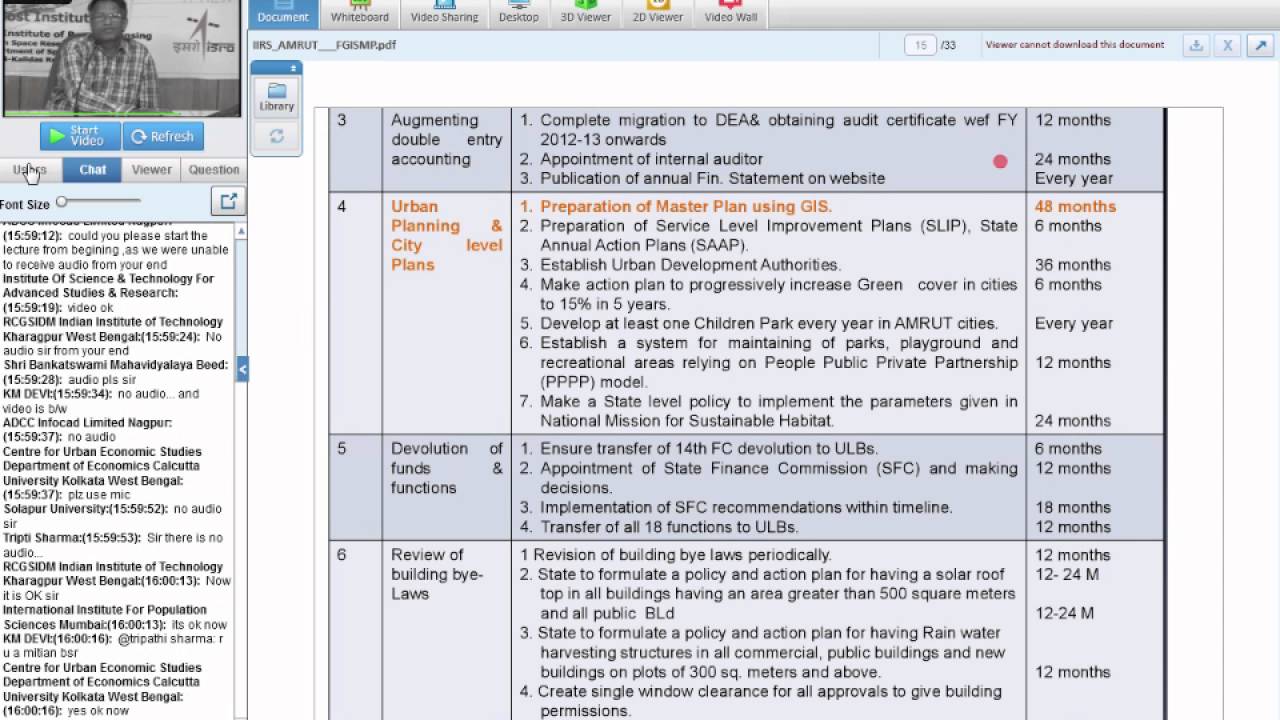
Task: Click 'Transfer of all 18 functions to ULBs.'
Action: [669, 527]
